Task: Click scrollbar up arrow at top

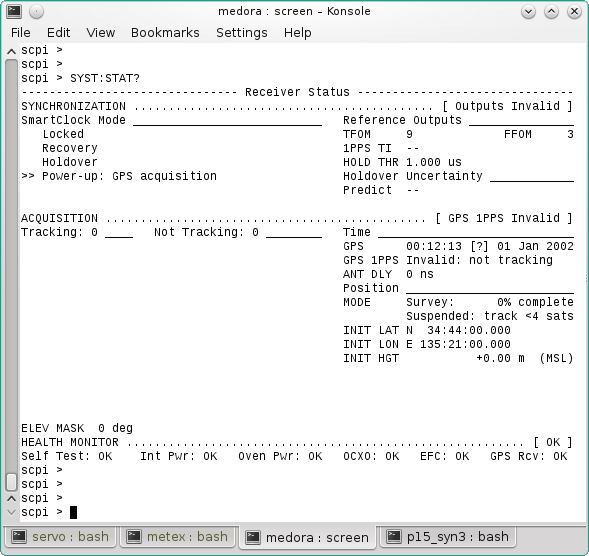Action: [x=12, y=51]
